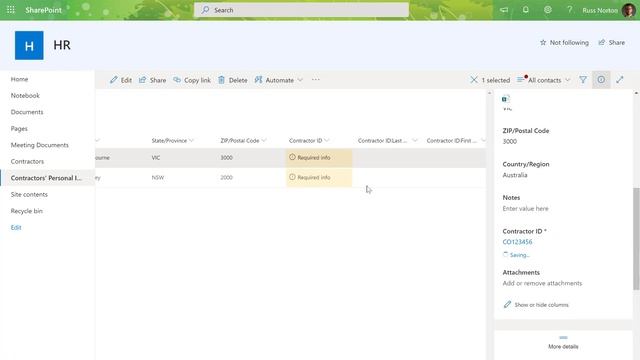The height and width of the screenshot is (360, 640).
Task: Open the All contacts view switcher
Action: 543,80
